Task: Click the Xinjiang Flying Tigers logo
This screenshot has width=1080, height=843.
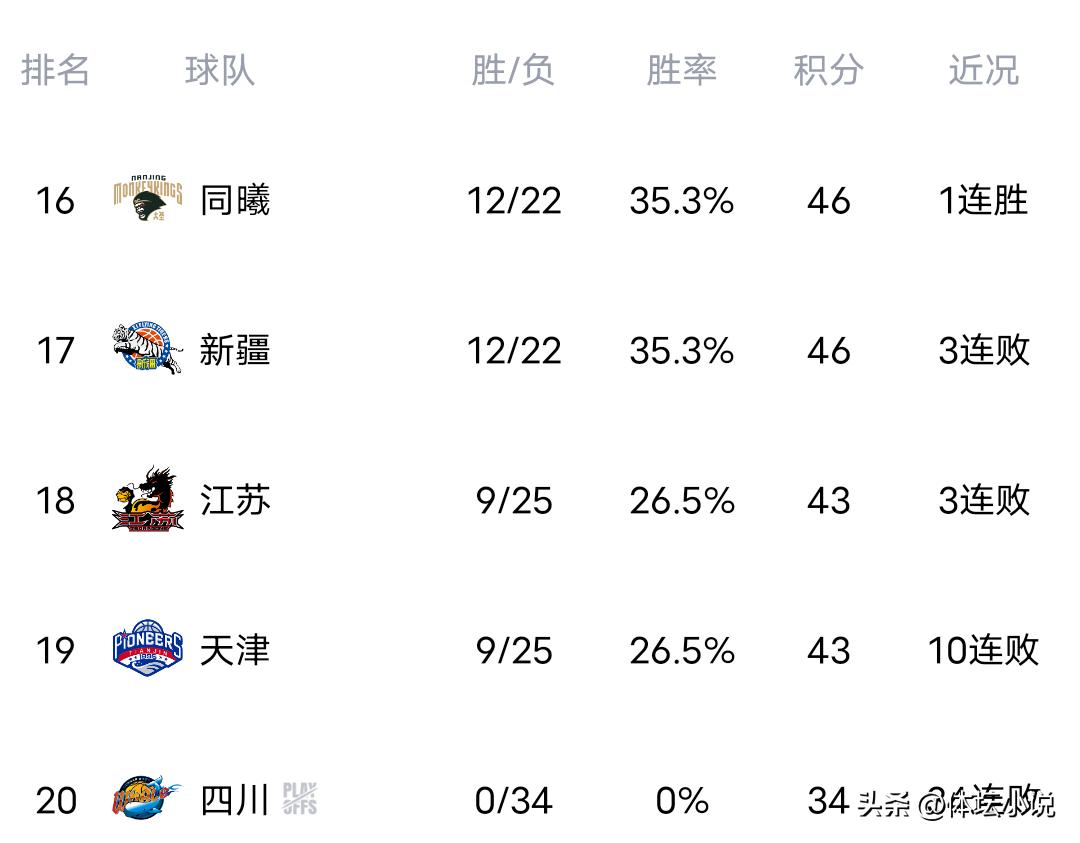Action: [148, 350]
